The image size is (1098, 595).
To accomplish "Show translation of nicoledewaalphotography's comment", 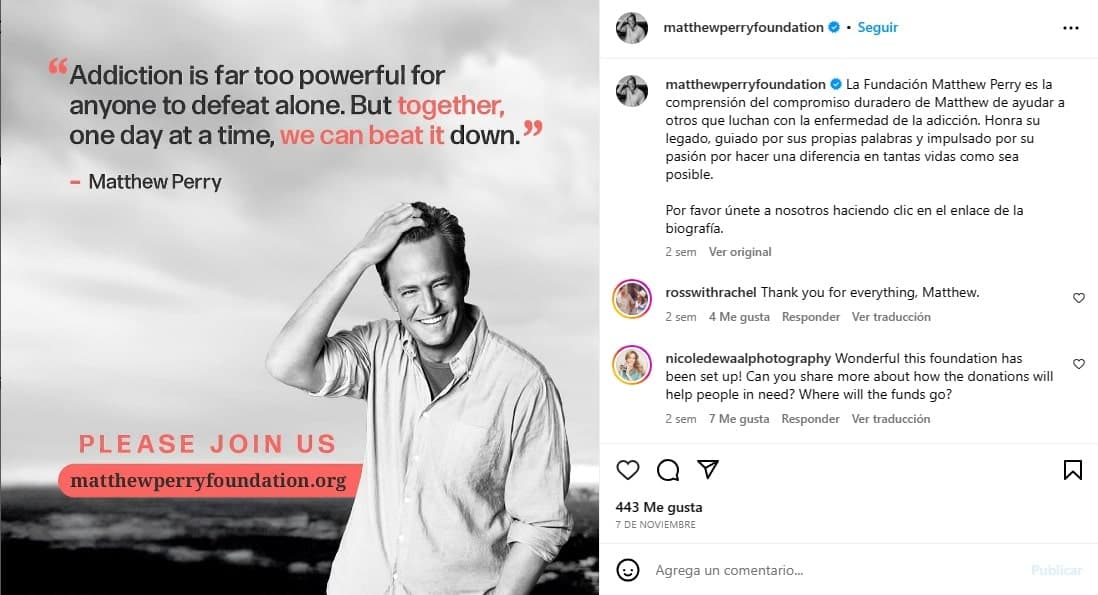I will click(x=891, y=418).
